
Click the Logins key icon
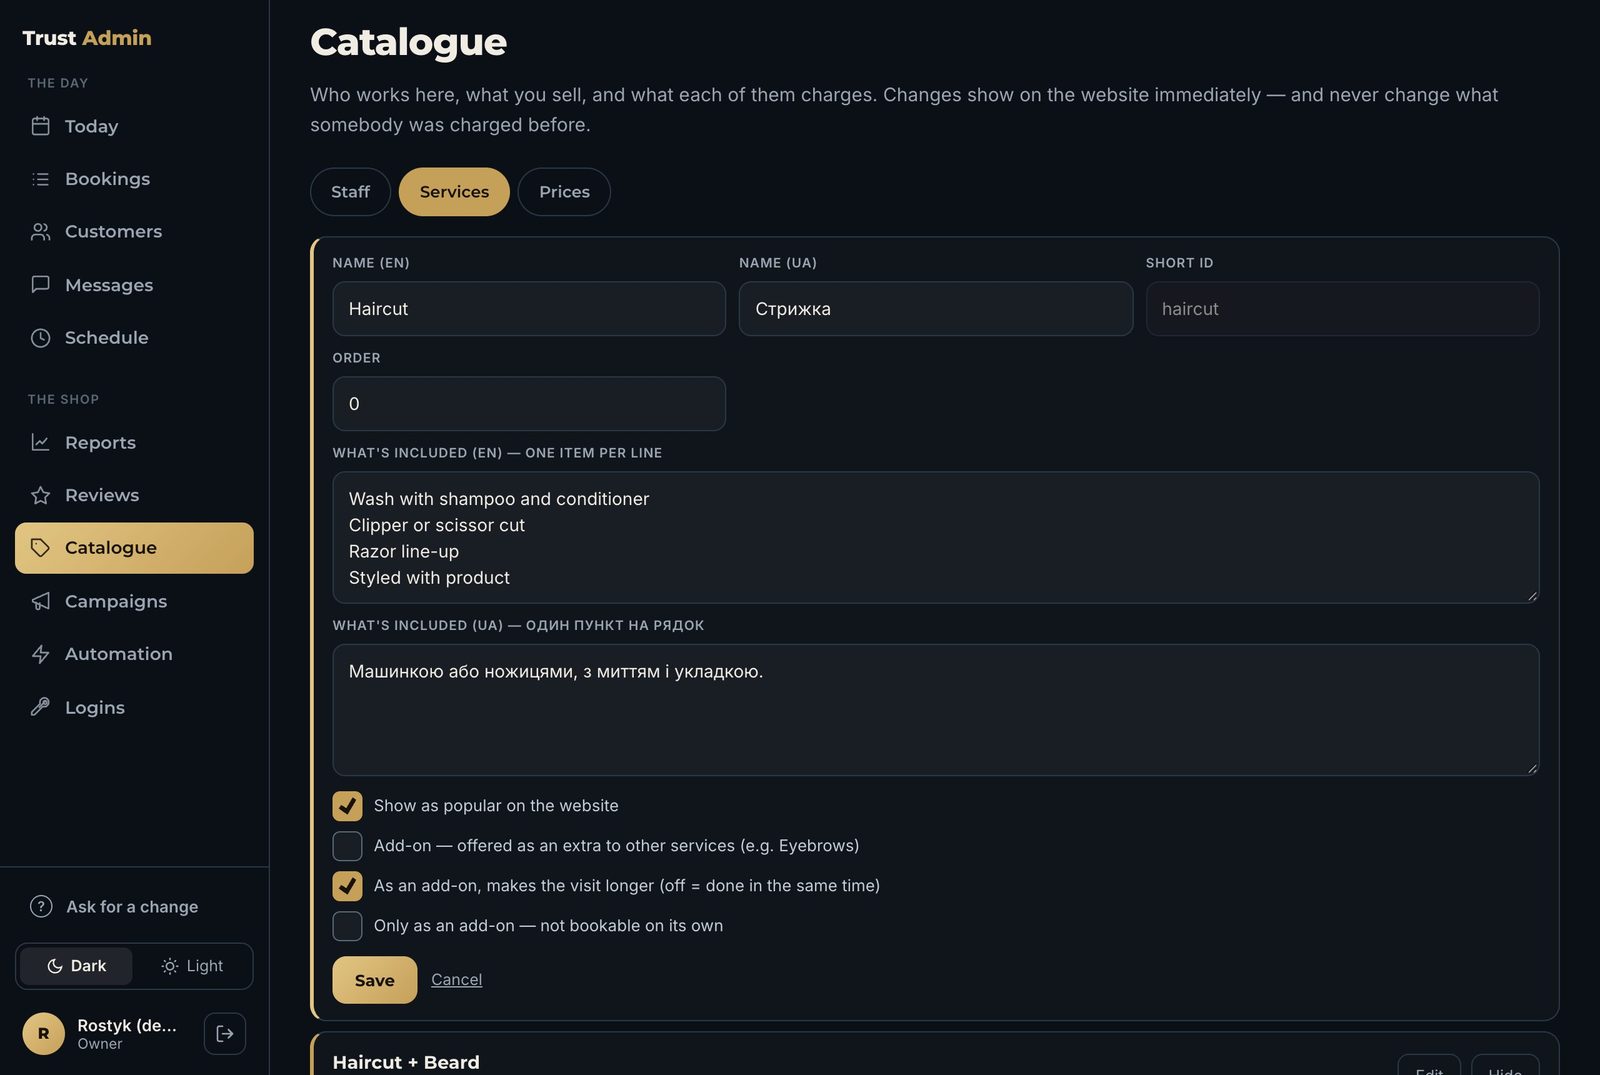40,707
